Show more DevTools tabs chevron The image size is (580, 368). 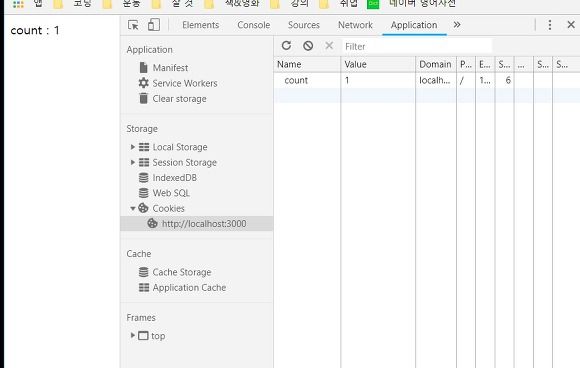pyautogui.click(x=457, y=25)
